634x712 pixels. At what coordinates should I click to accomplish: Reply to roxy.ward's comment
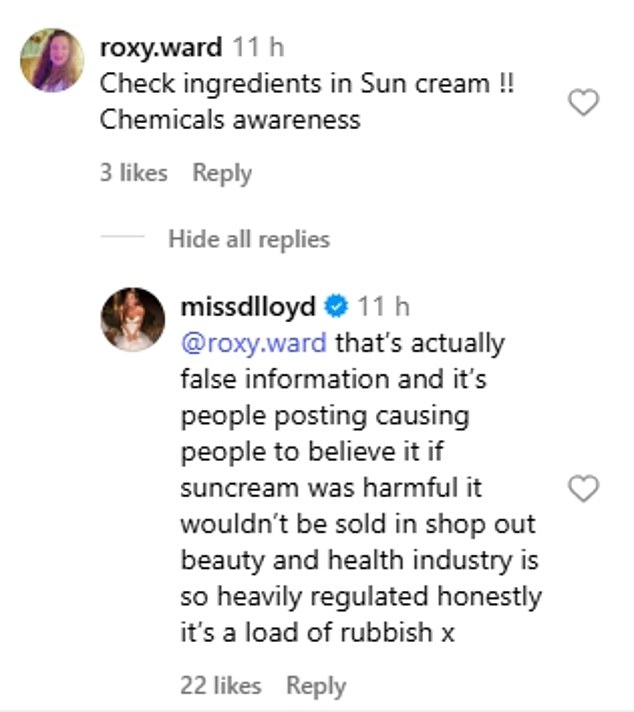point(222,173)
